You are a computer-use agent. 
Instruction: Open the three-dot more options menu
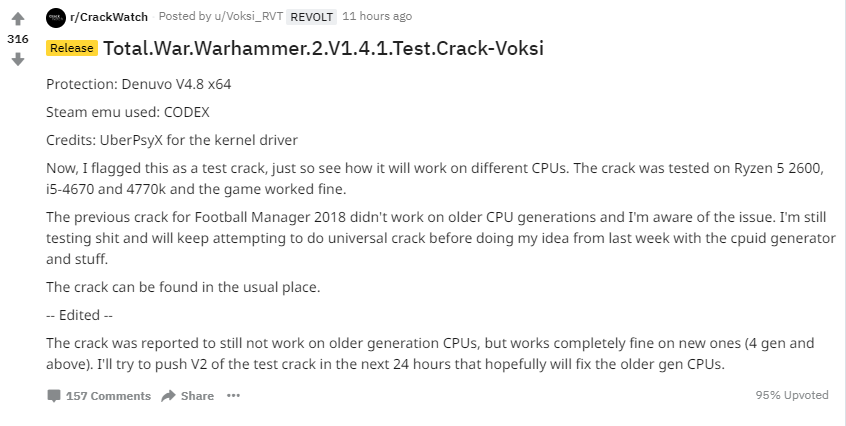[233, 396]
